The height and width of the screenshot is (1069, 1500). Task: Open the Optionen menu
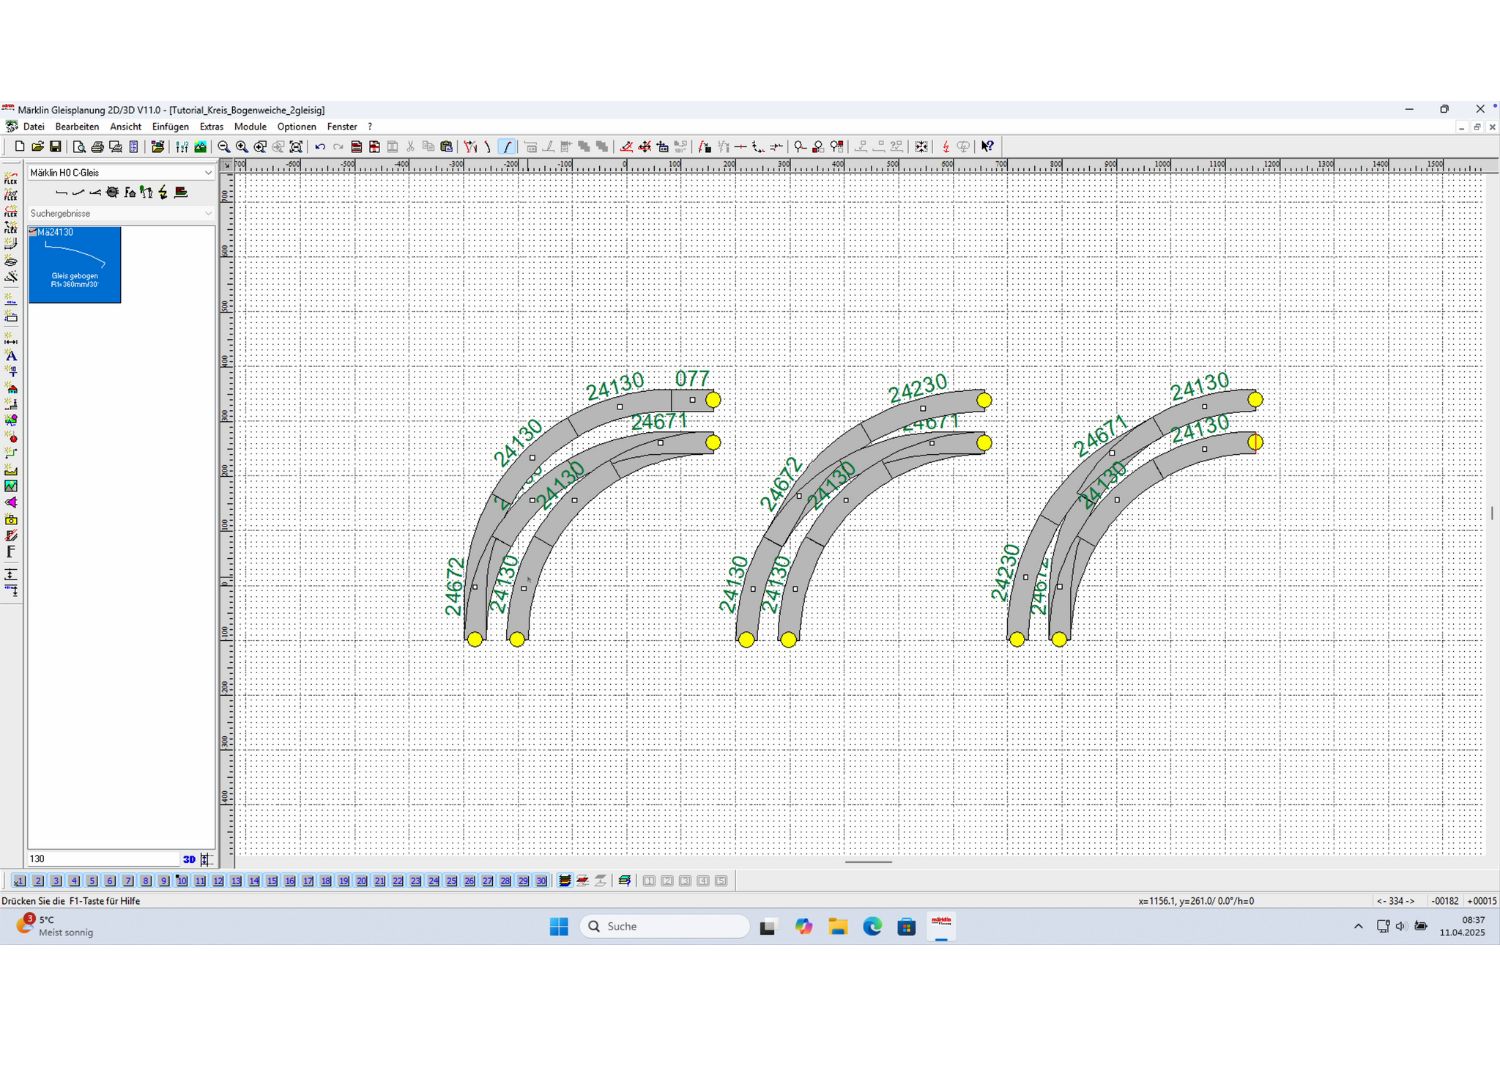click(296, 127)
